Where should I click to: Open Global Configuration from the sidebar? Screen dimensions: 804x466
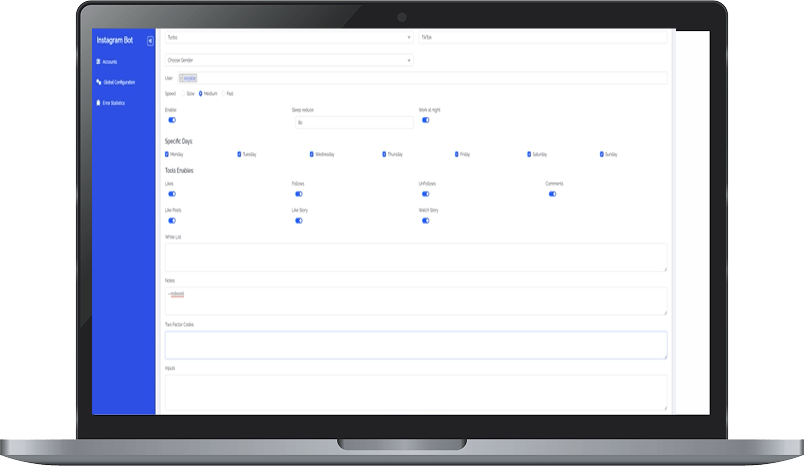[118, 82]
